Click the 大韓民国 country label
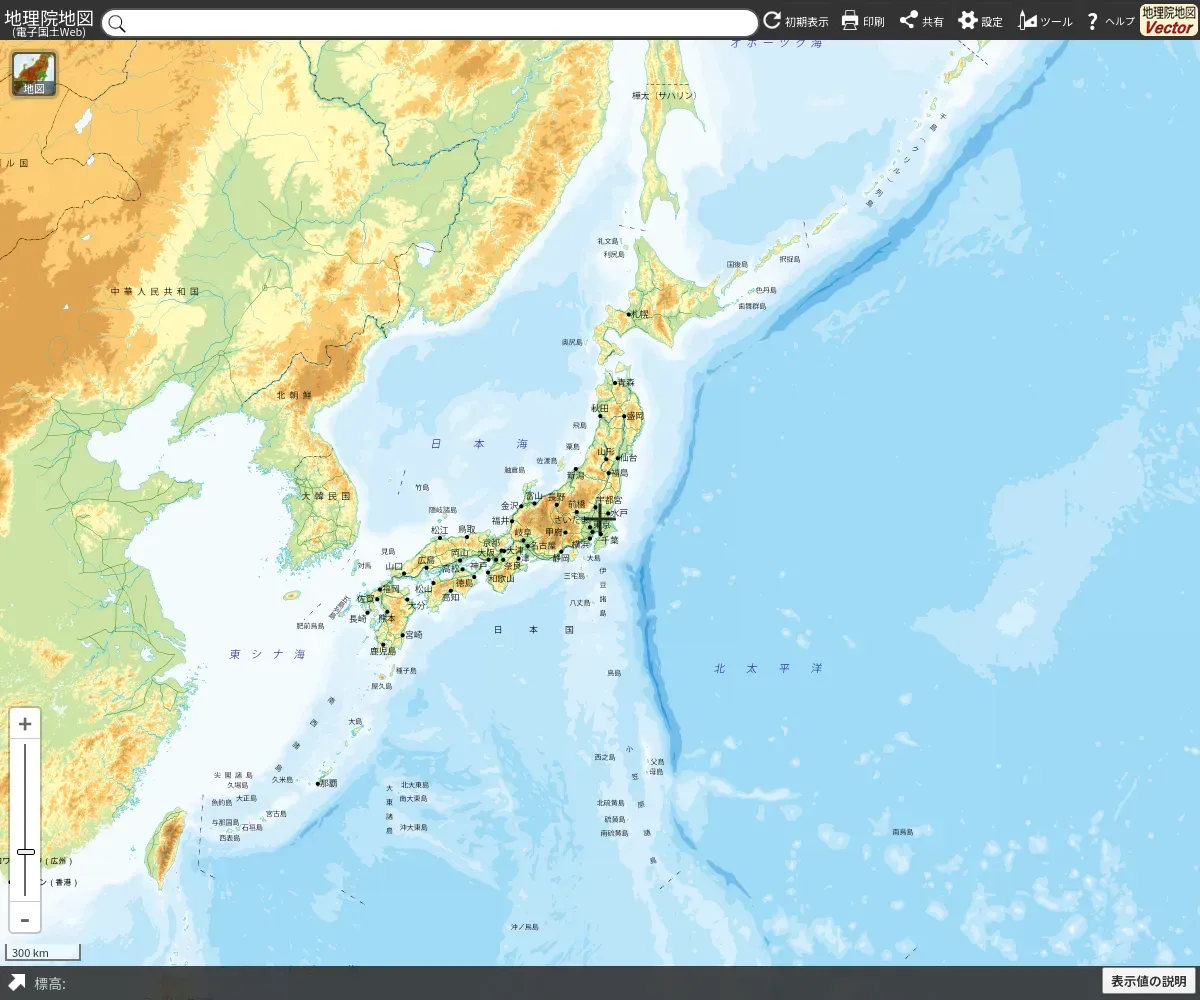This screenshot has height=1000, width=1200. point(327,495)
